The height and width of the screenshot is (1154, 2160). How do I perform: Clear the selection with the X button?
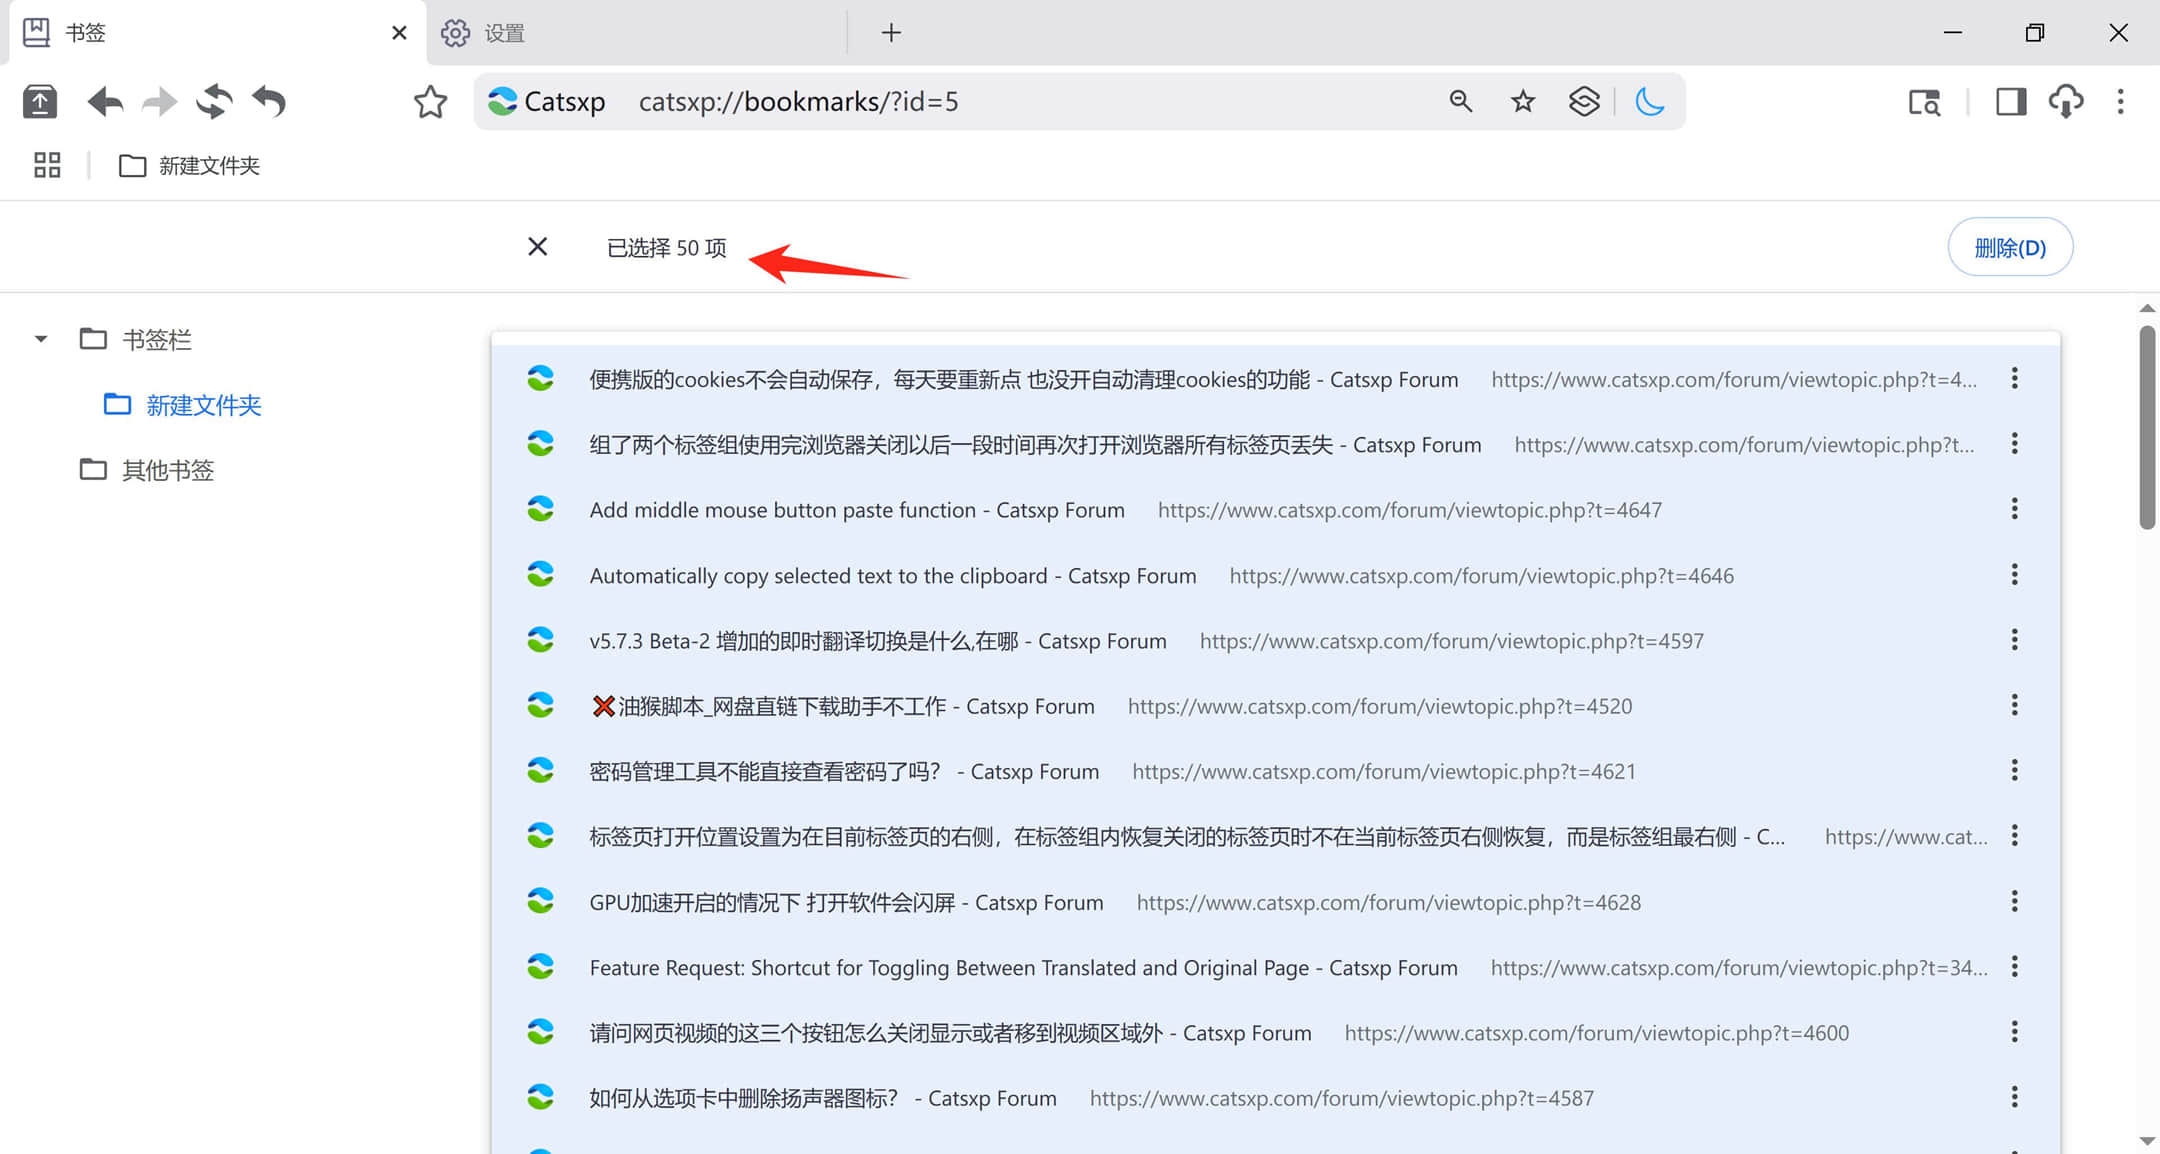pyautogui.click(x=538, y=246)
